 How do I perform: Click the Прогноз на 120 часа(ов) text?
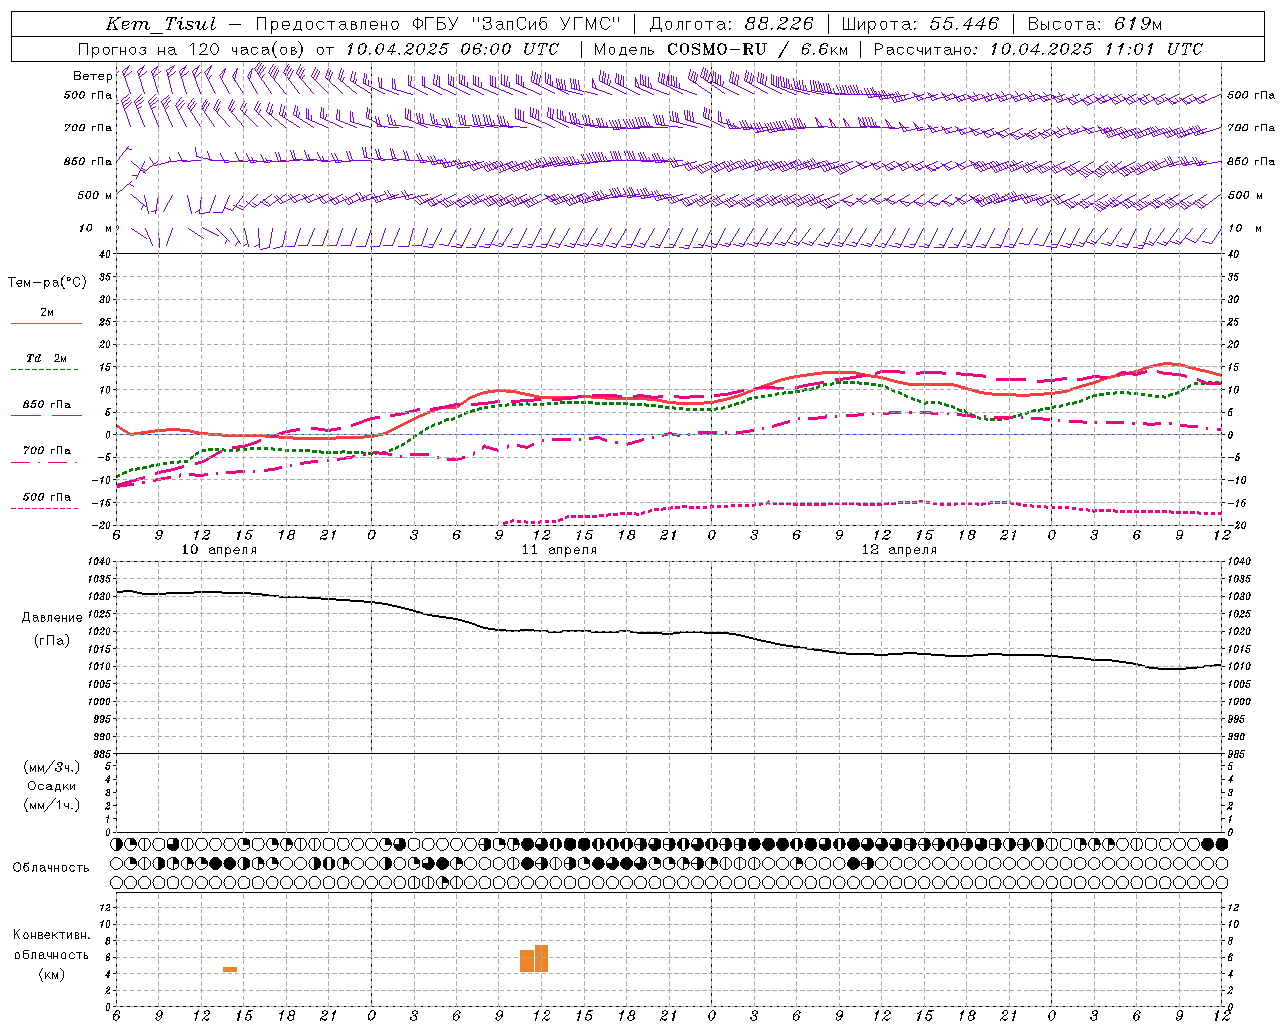coord(192,49)
